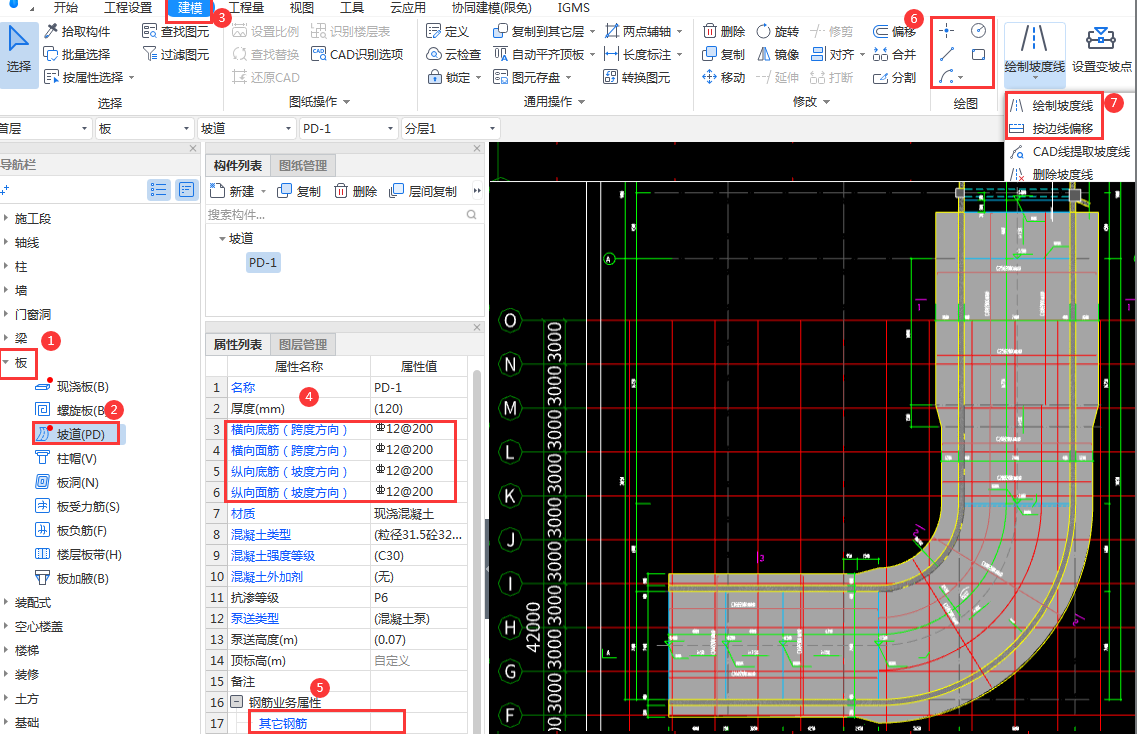Expand the 门窗洞 tree node
Image resolution: width=1137 pixels, height=734 pixels.
pos(6,314)
